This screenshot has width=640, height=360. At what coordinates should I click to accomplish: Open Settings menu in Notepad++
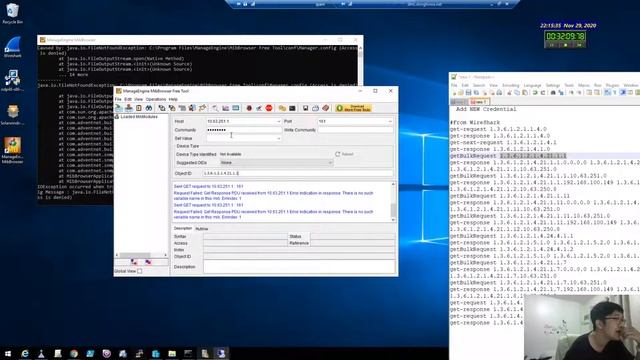point(553,85)
